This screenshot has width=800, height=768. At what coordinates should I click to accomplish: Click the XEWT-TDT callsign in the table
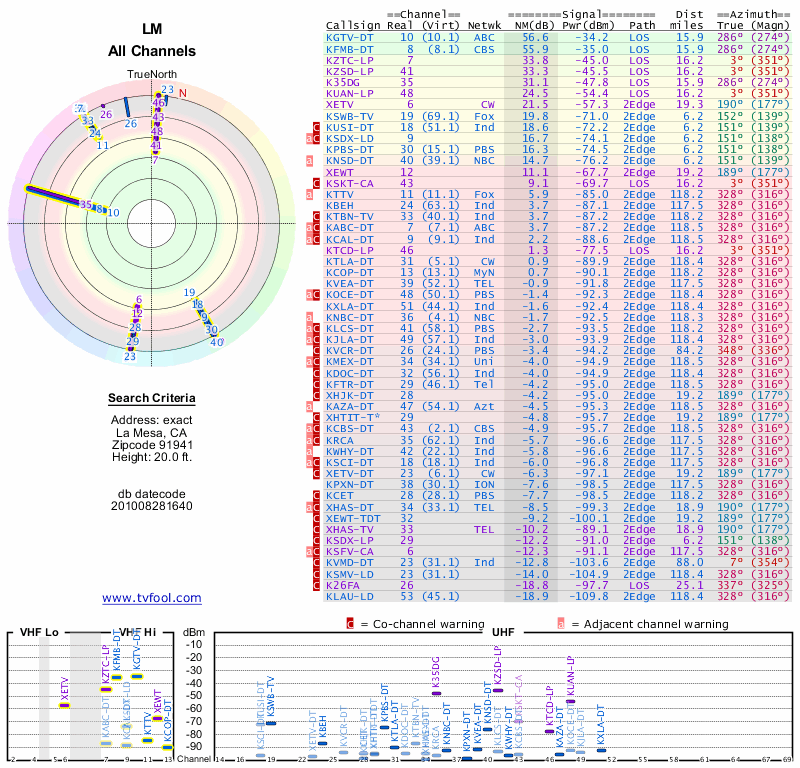tap(353, 518)
